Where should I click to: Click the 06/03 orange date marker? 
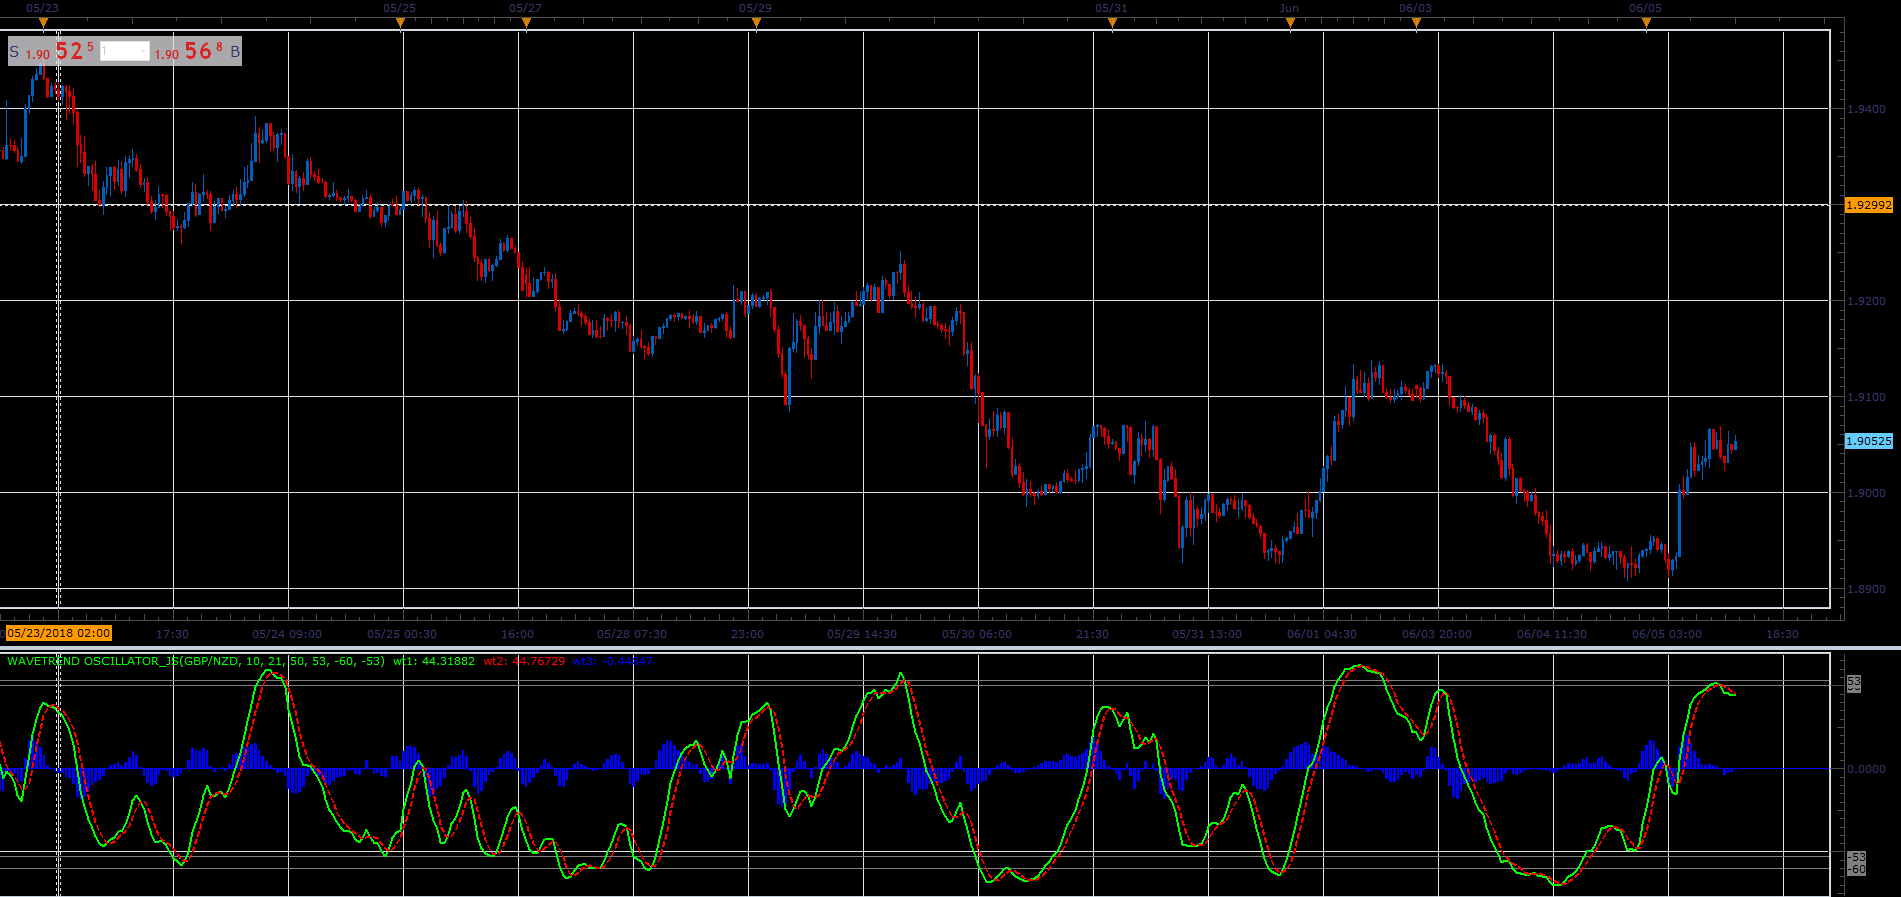(1416, 22)
